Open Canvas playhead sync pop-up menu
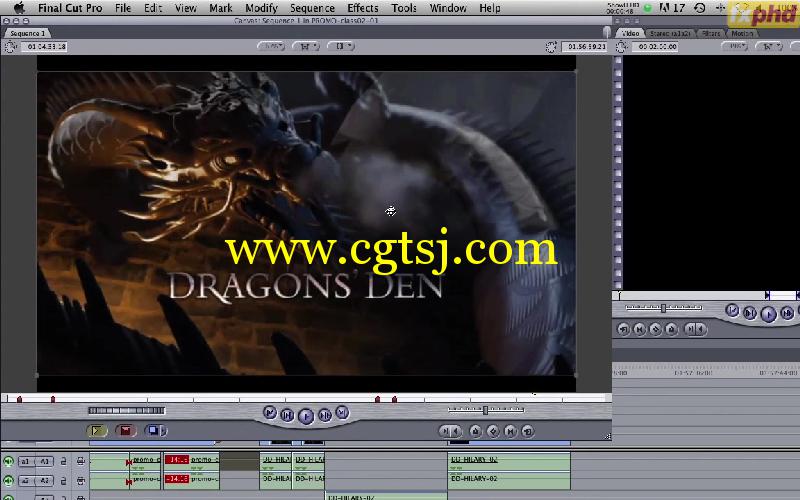 pyautogui.click(x=306, y=46)
